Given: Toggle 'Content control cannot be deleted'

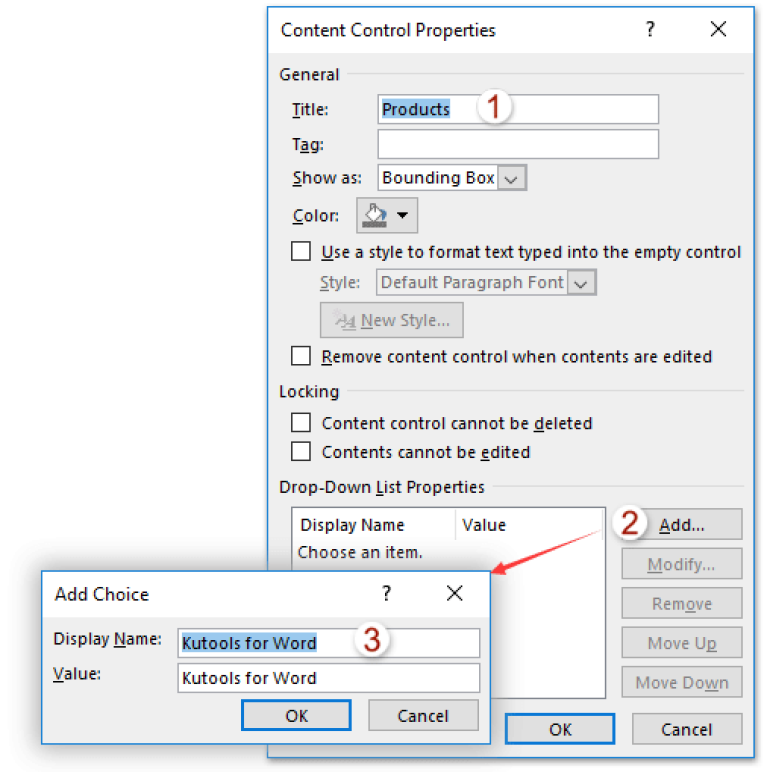Looking at the screenshot, I should pos(301,423).
